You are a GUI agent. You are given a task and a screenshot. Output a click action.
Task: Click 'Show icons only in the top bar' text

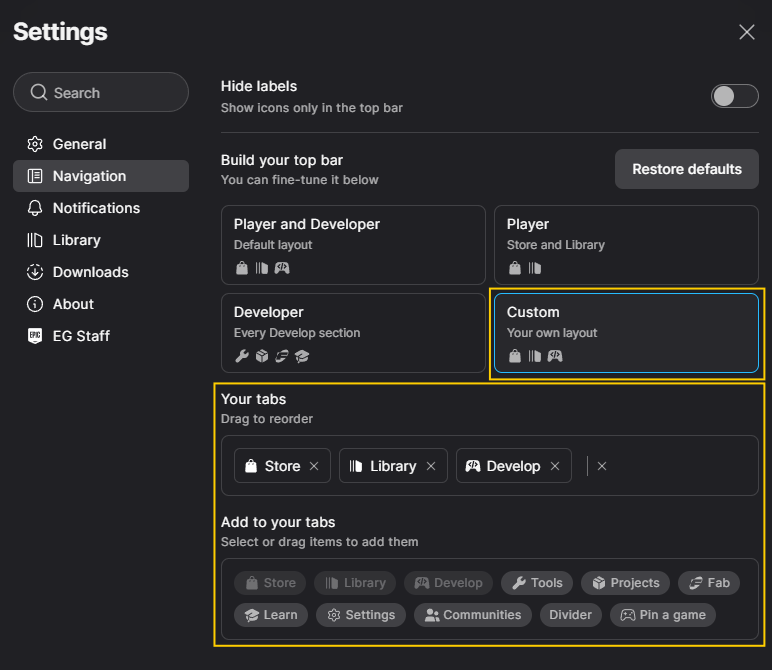(x=312, y=108)
